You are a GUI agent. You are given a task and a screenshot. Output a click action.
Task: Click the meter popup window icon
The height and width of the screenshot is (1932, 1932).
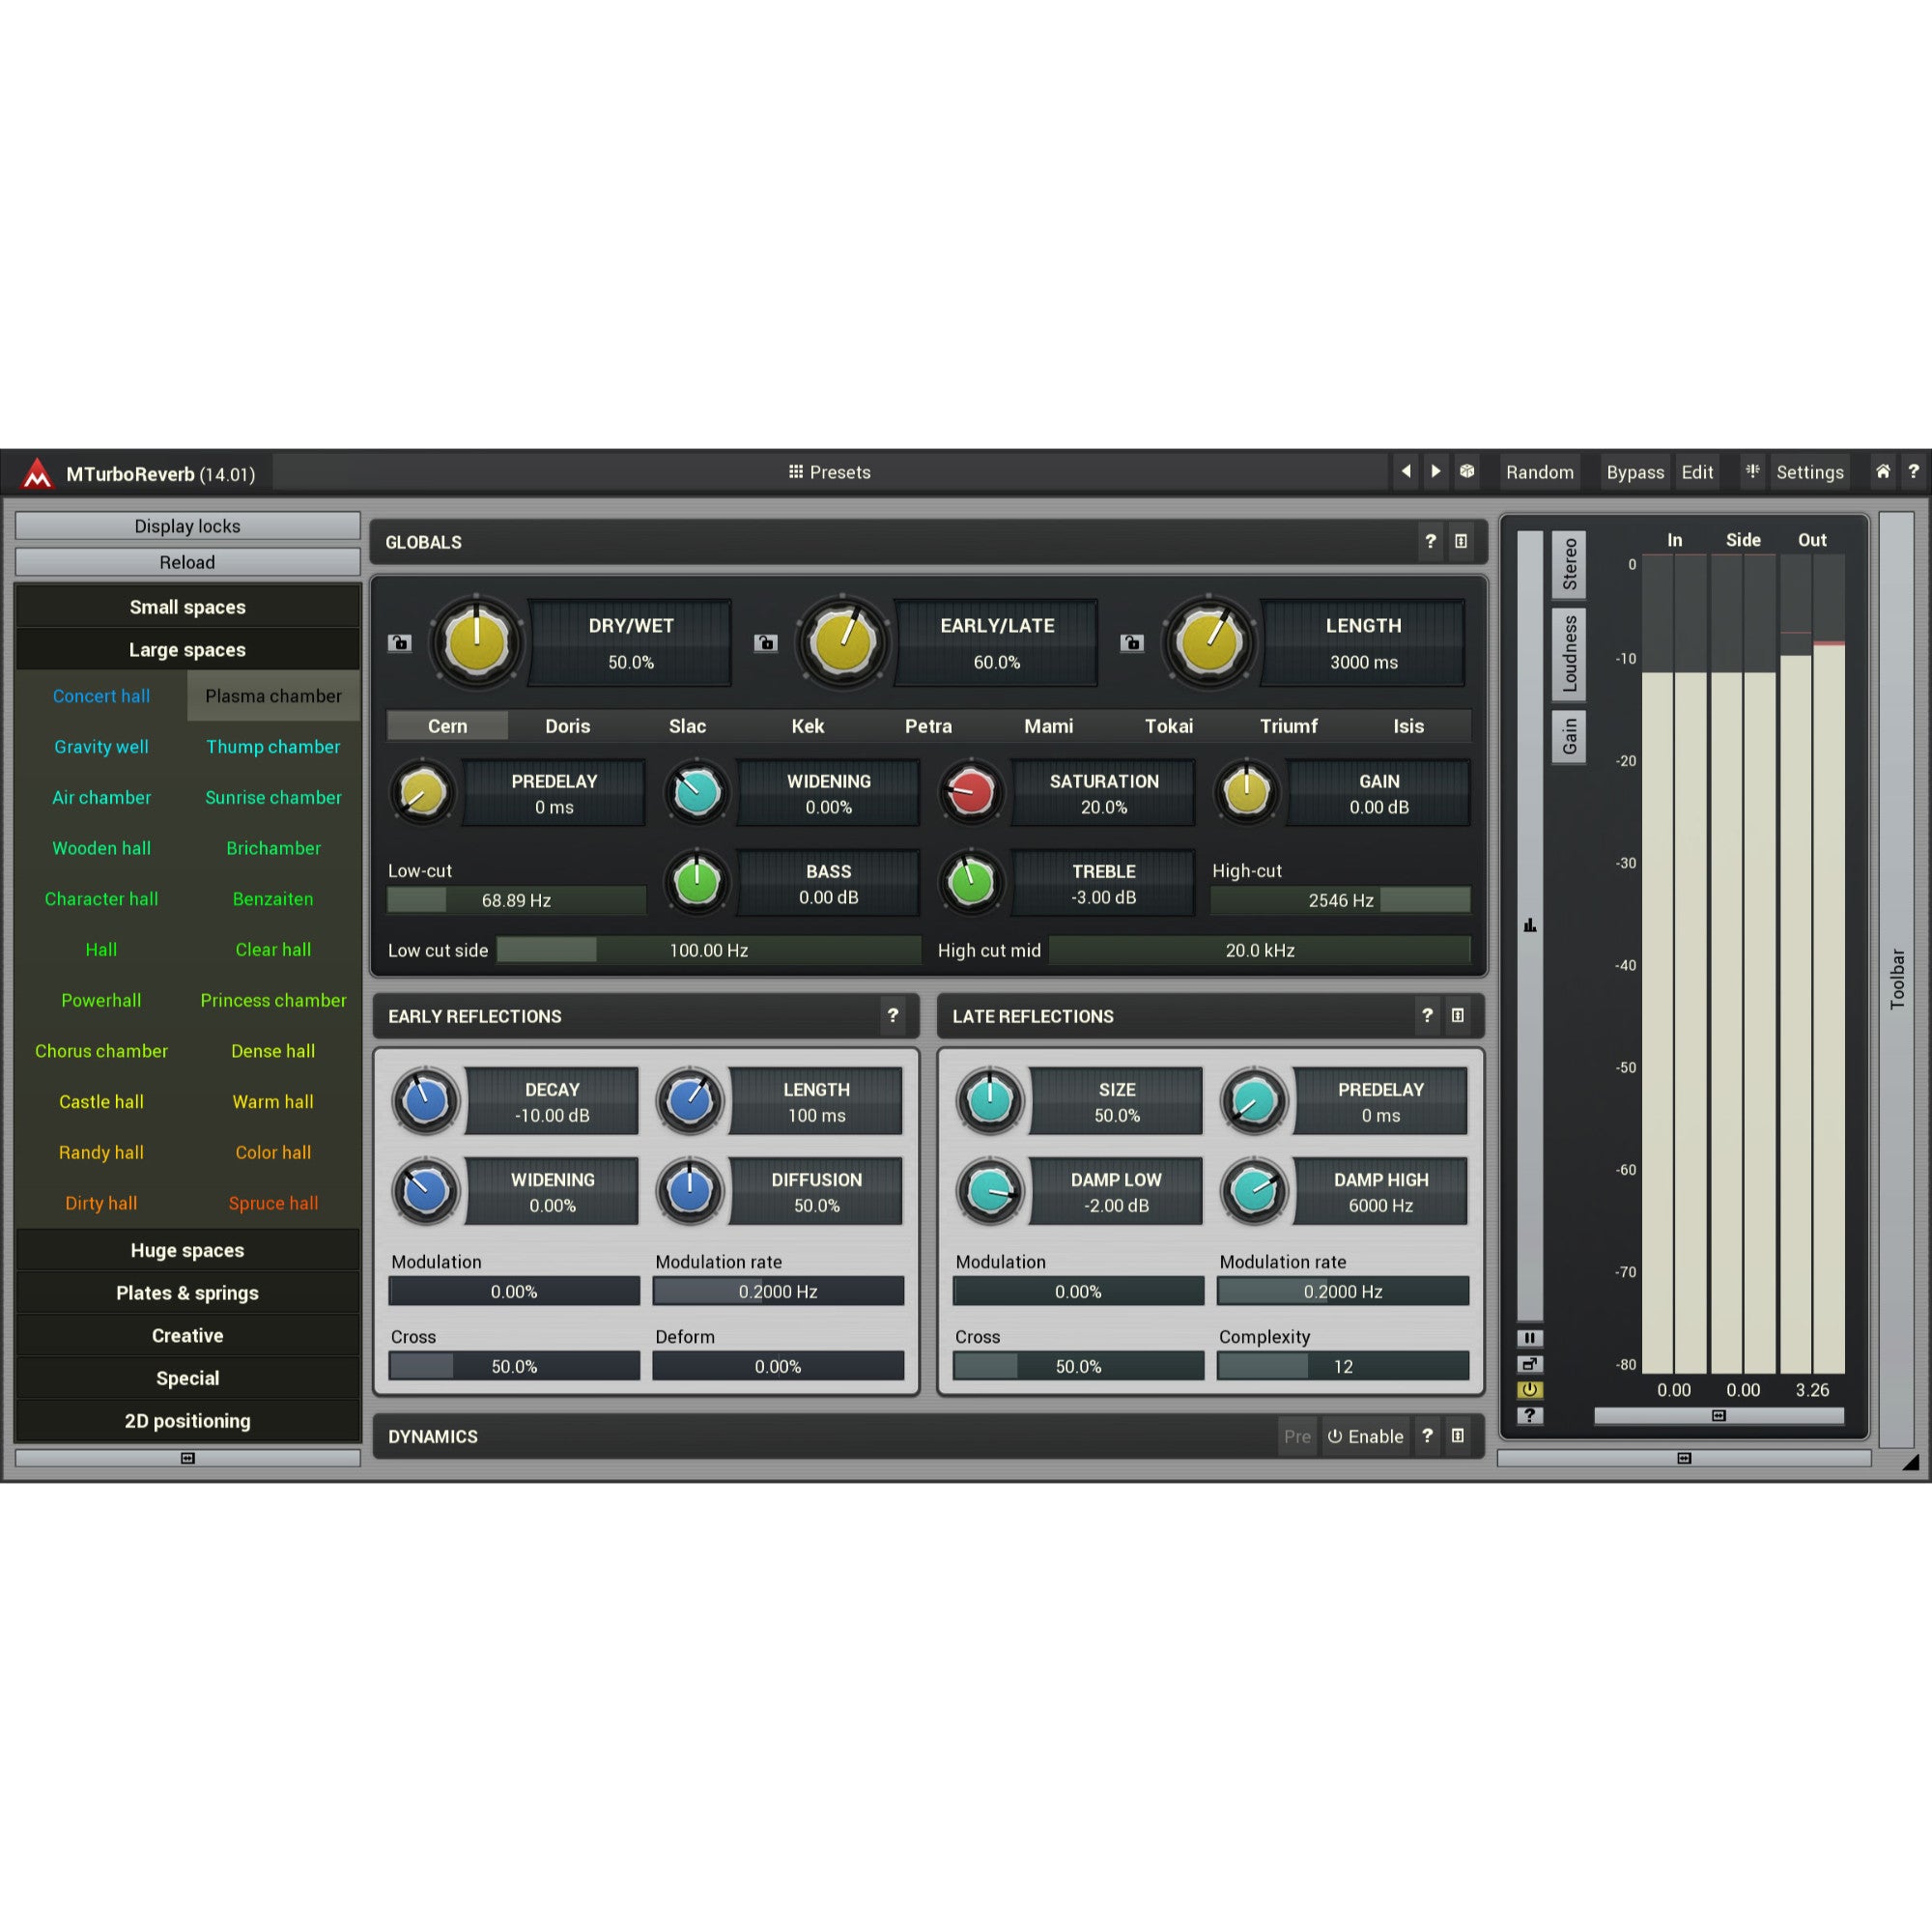point(1530,1364)
